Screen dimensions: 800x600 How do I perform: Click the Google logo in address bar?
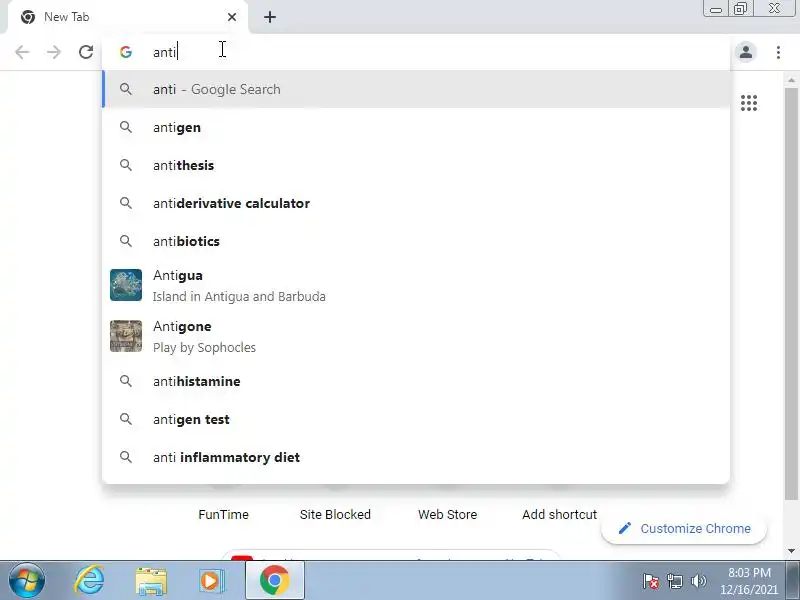tap(126, 52)
